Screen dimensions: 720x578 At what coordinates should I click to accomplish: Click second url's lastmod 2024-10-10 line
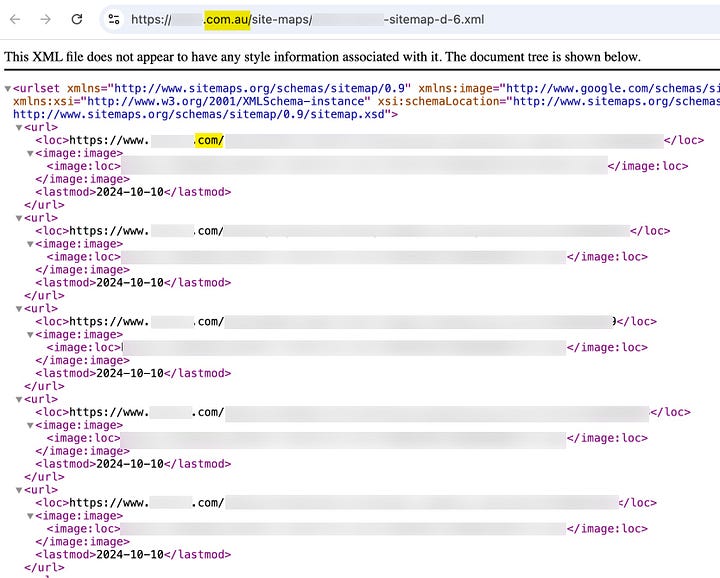tap(133, 282)
